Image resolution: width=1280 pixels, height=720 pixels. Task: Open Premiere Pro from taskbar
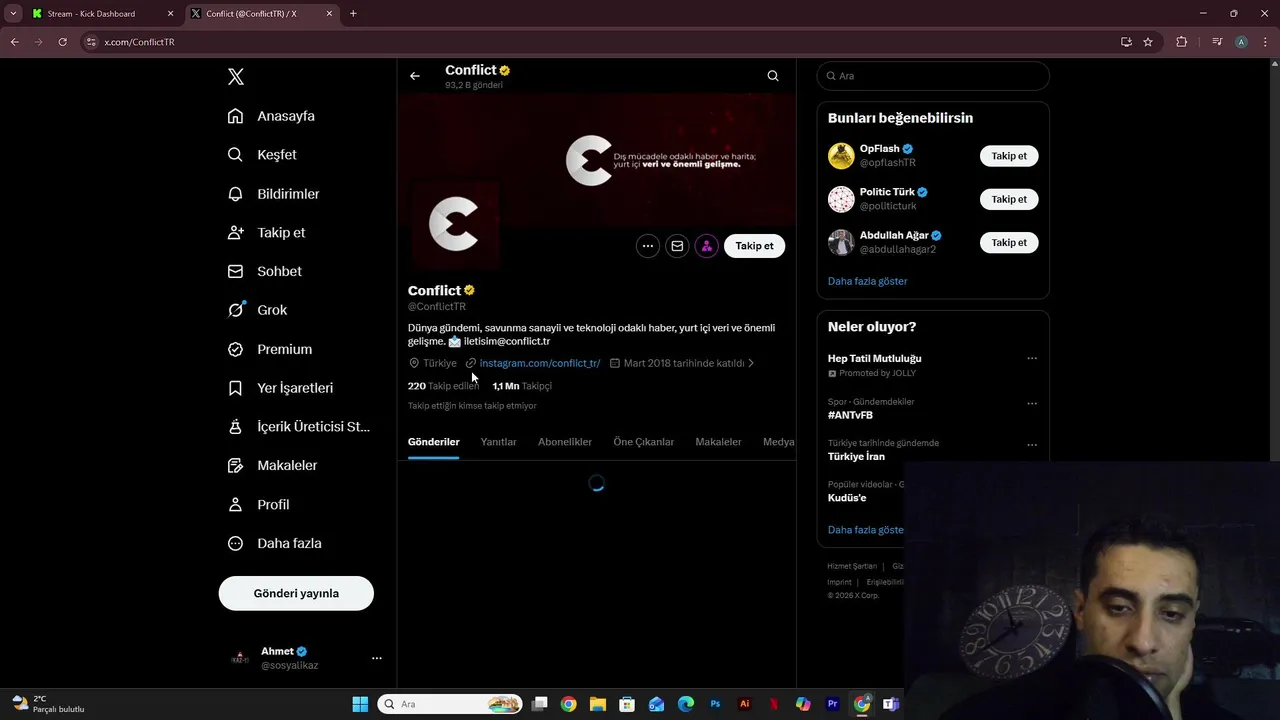tap(832, 704)
